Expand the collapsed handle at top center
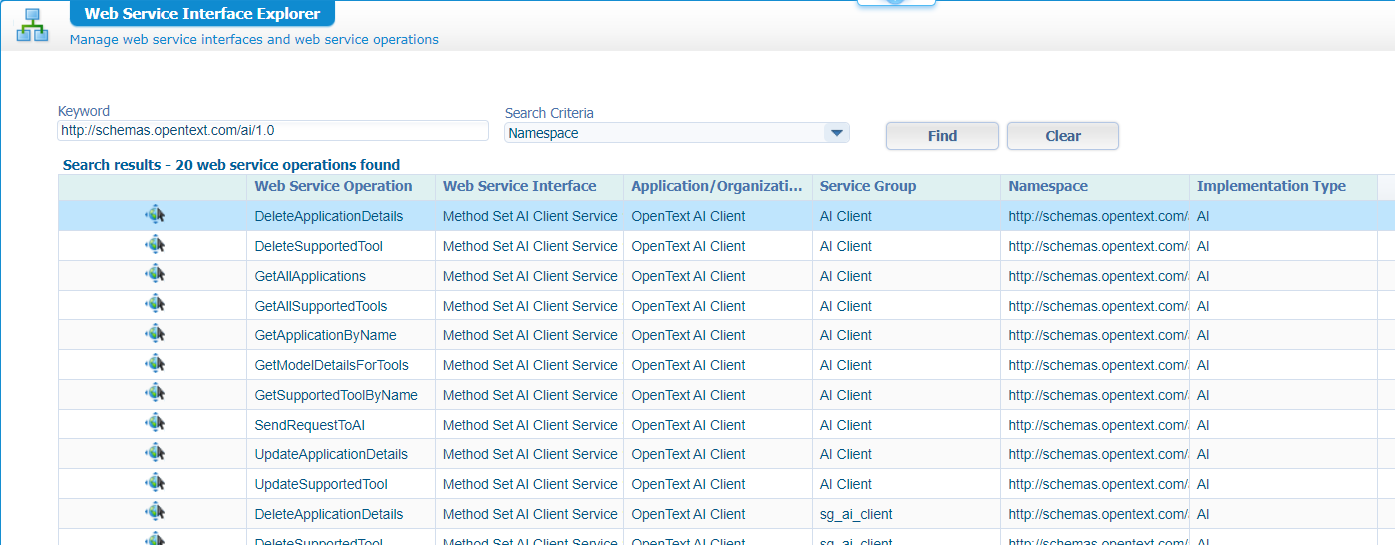Viewport: 1395px width, 545px height. [896, 3]
